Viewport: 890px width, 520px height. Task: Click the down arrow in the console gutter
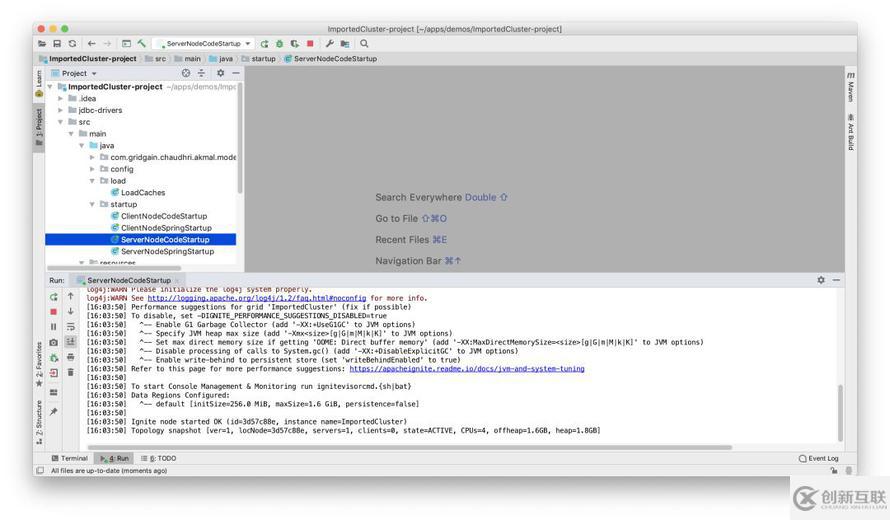70,311
